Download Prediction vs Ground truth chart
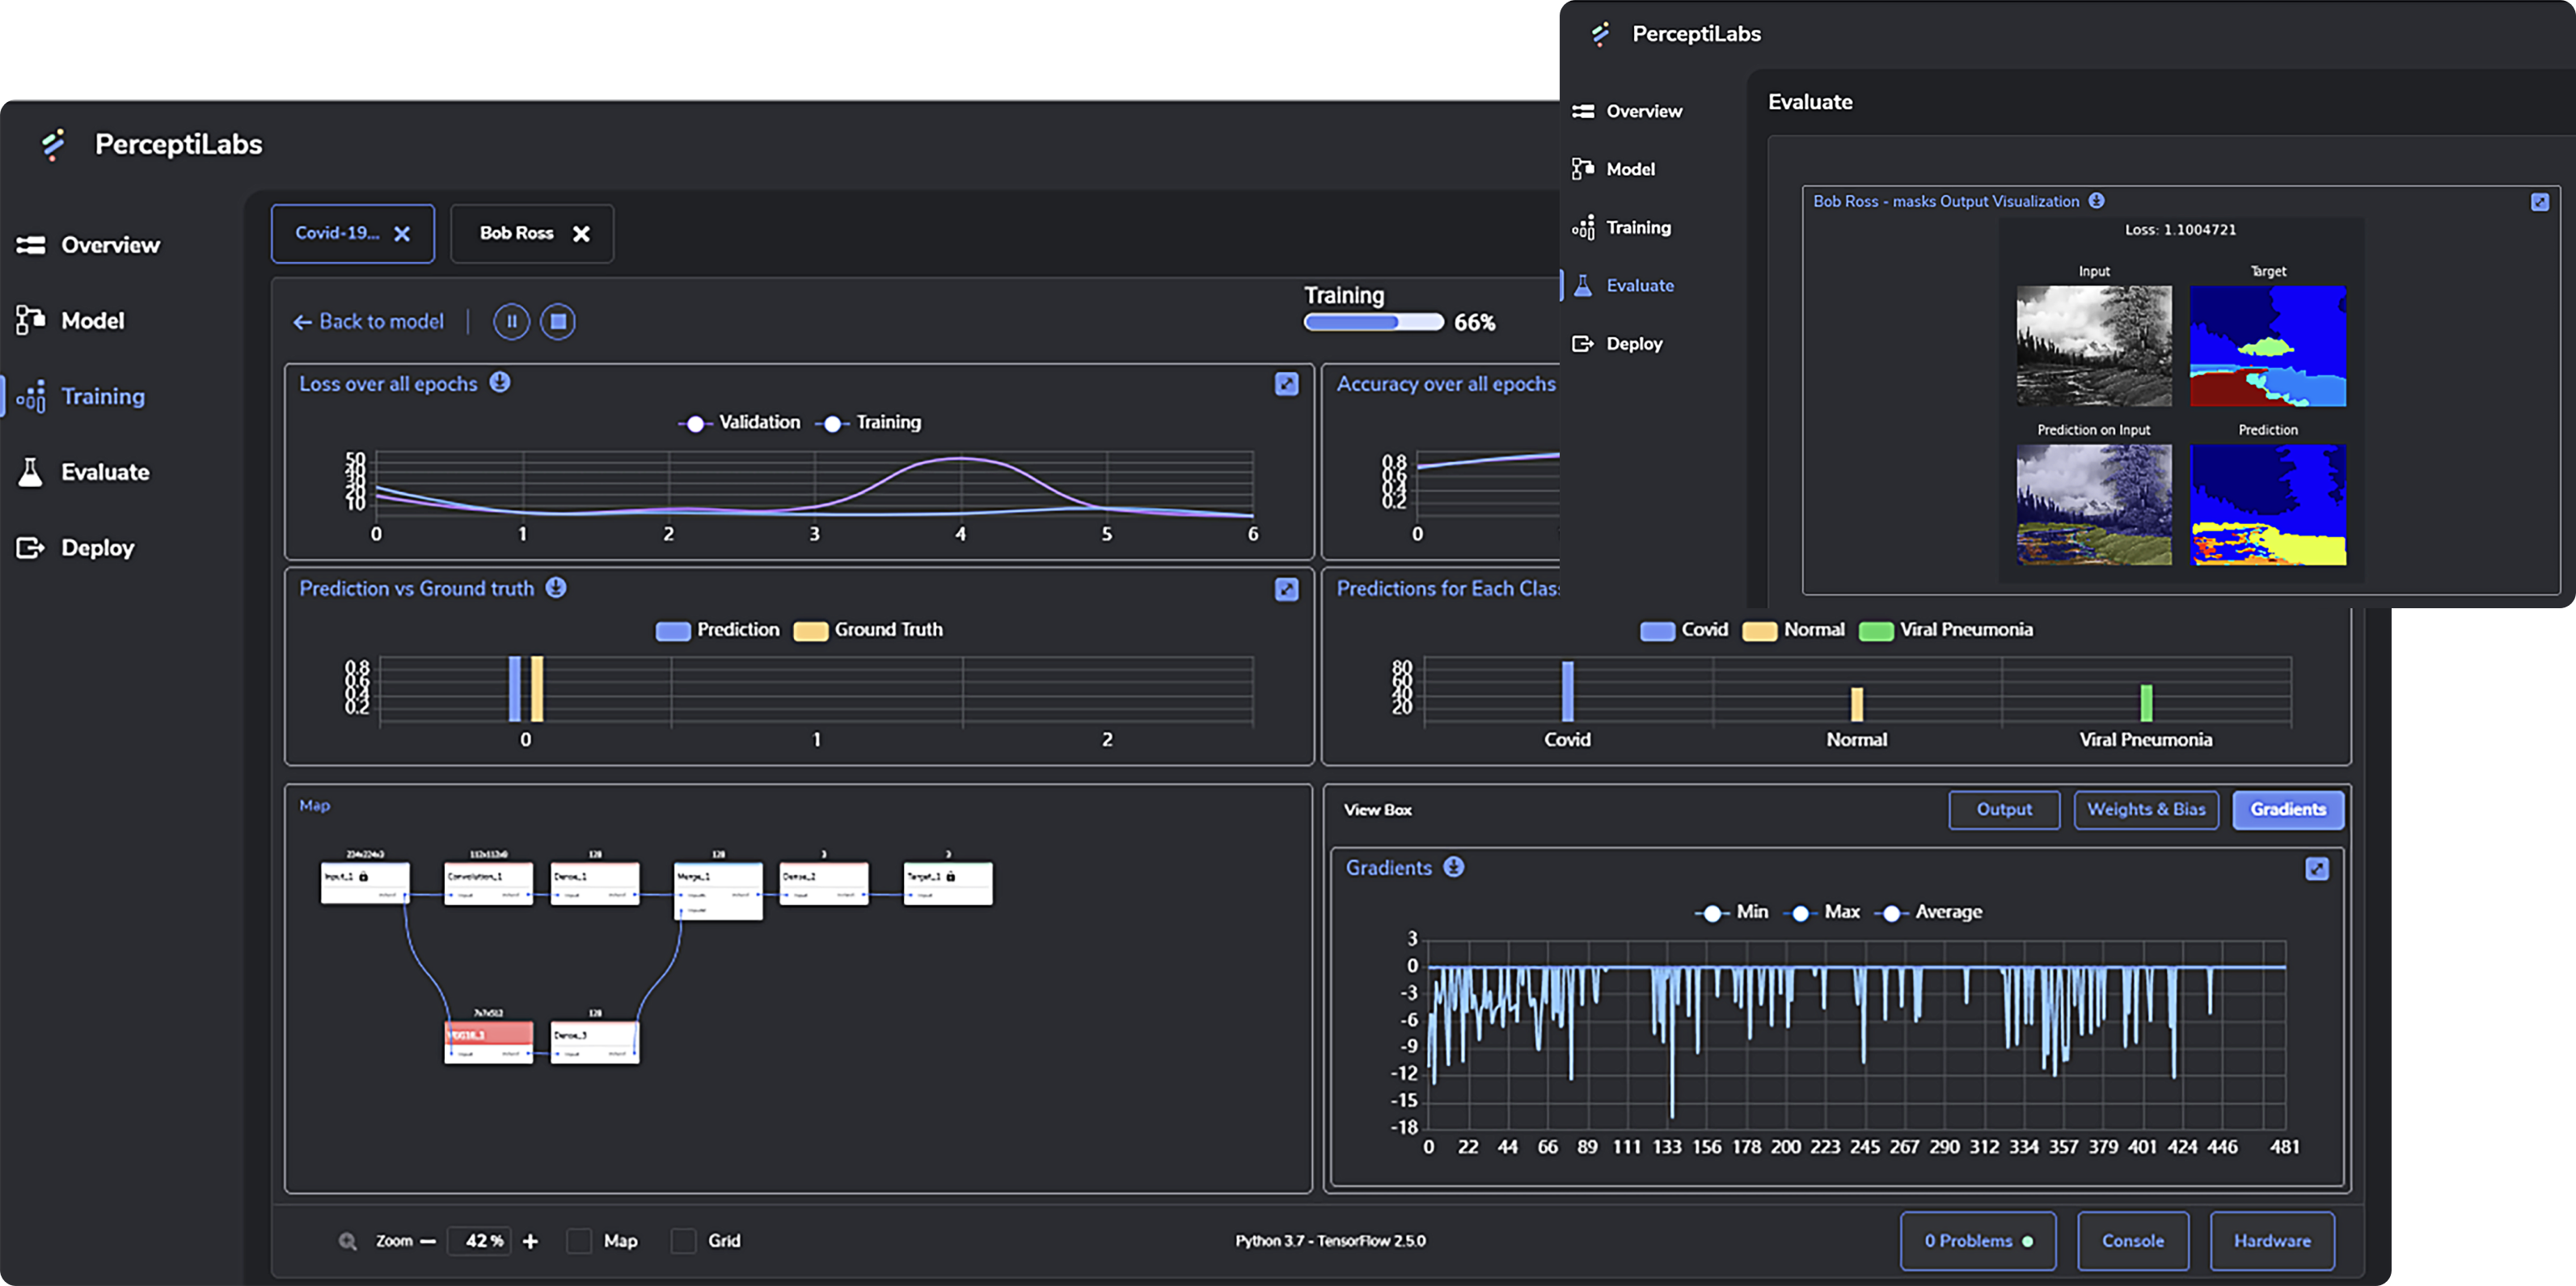2576x1286 pixels. (556, 587)
